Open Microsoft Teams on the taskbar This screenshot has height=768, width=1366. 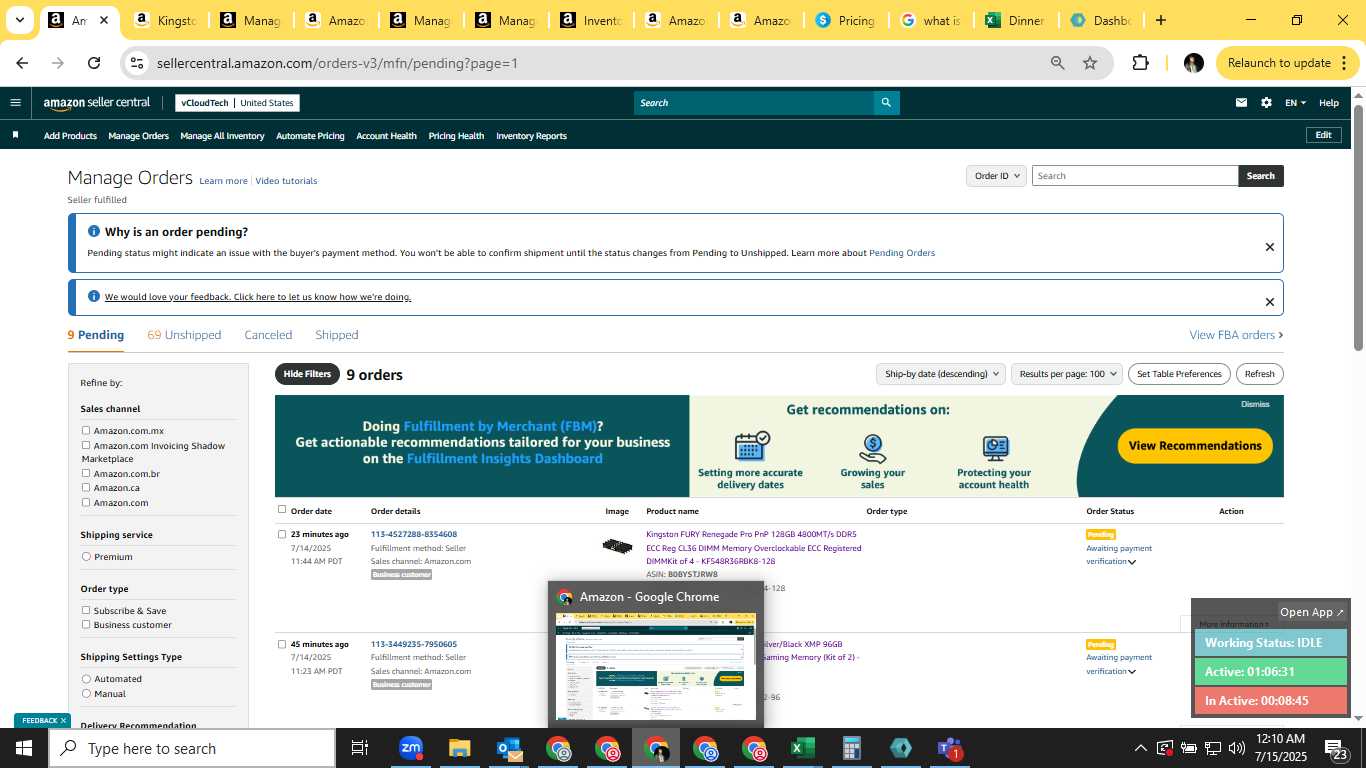pyautogui.click(x=949, y=748)
